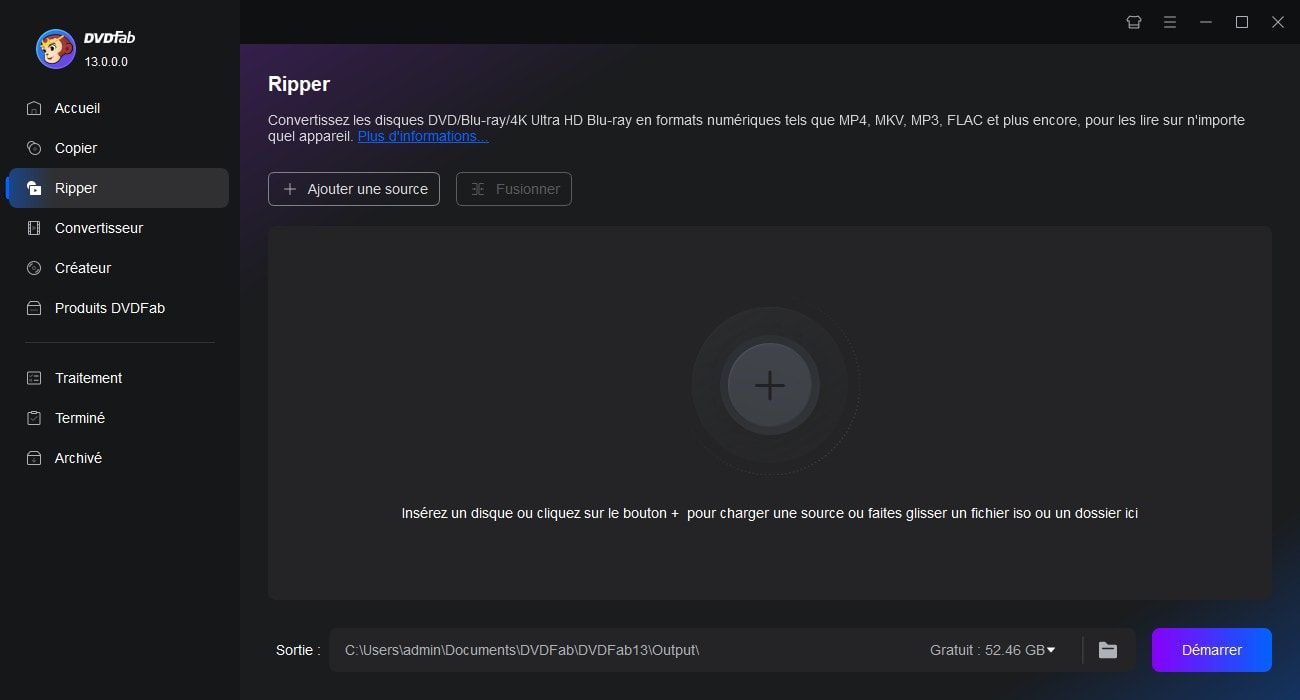The width and height of the screenshot is (1300, 700).
Task: Start ripping with the Démarrer button
Action: coord(1212,650)
